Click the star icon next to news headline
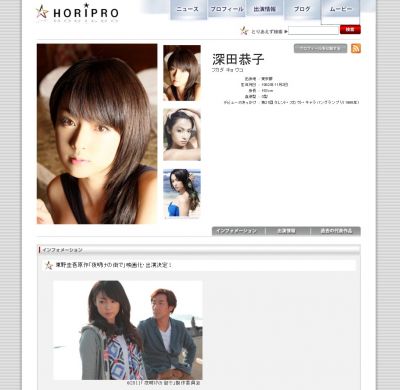The image size is (400, 390). (x=49, y=265)
